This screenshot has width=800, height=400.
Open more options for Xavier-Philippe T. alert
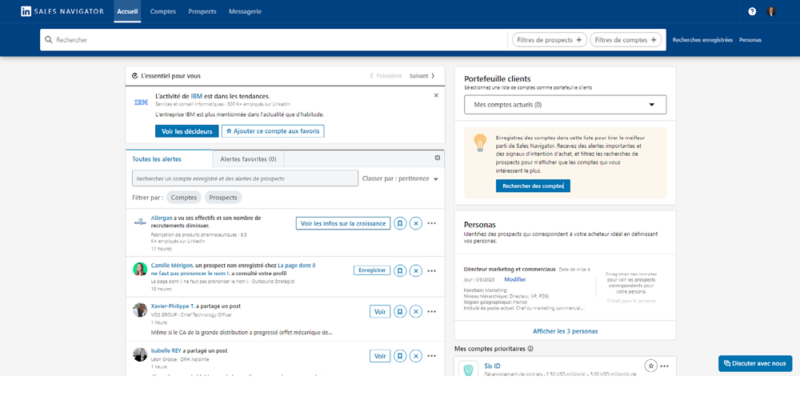[x=432, y=312]
